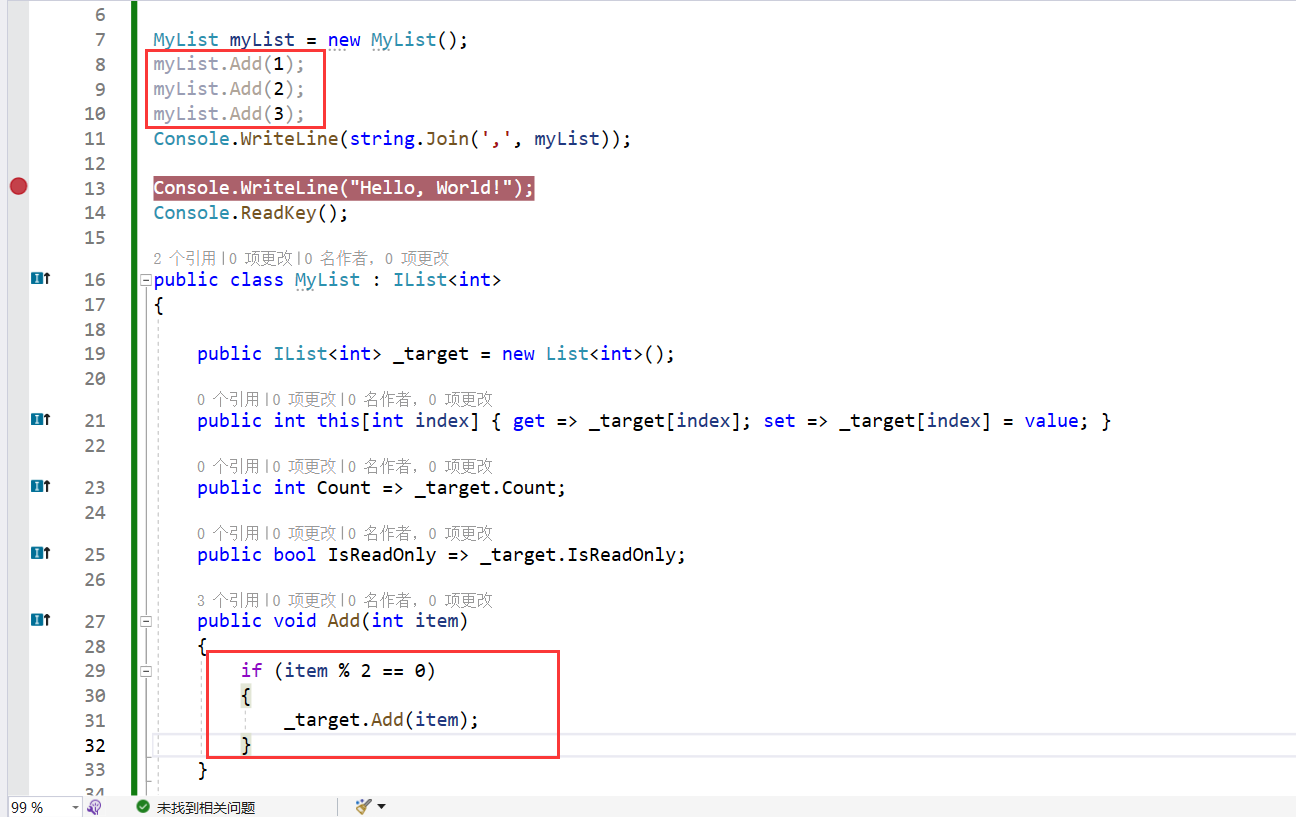Collapse the if statement block
Viewport: 1296px width, 817px height.
pos(146,670)
